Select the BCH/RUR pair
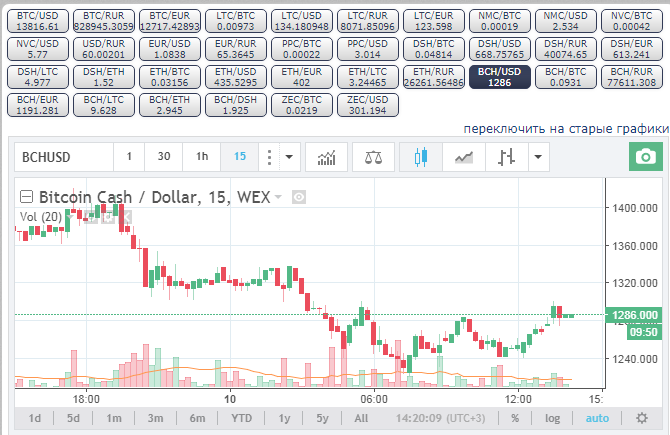The image size is (670, 435). (632, 77)
